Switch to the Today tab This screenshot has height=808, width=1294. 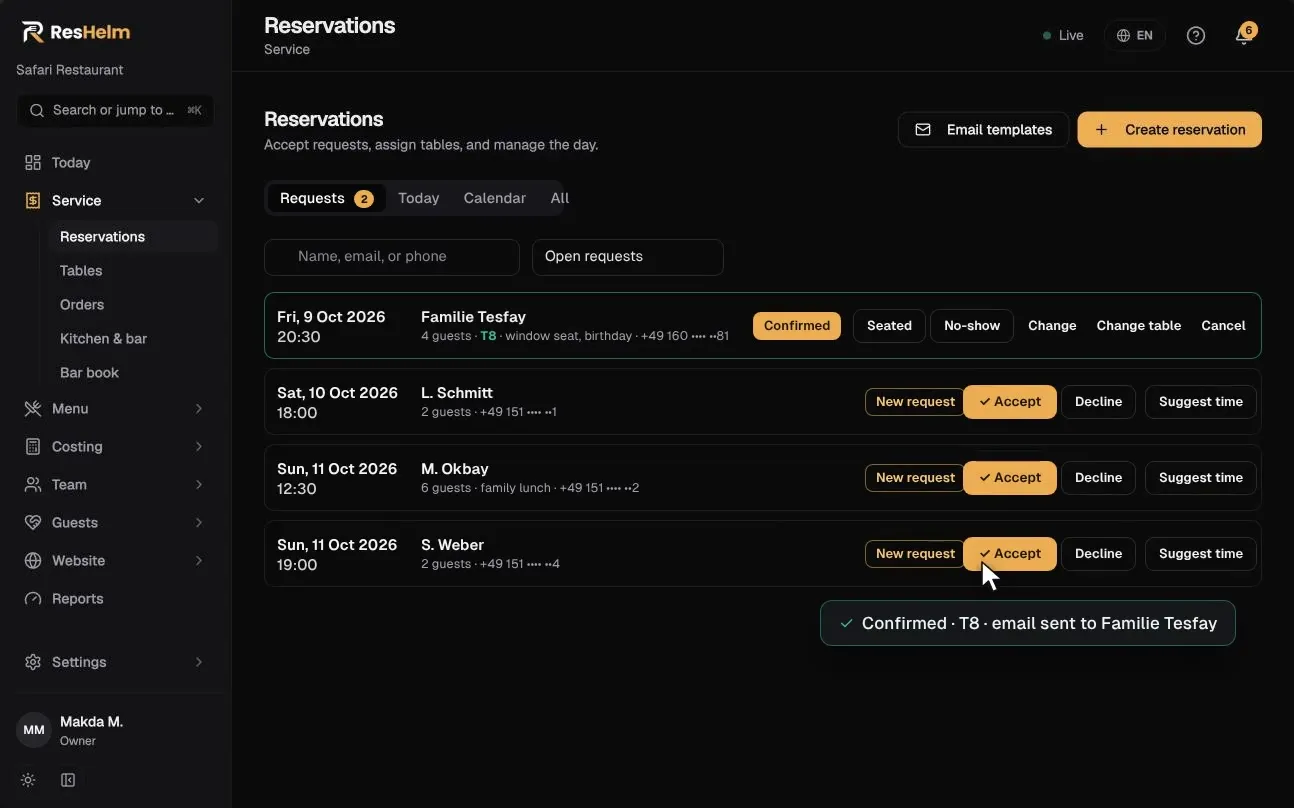tap(418, 198)
